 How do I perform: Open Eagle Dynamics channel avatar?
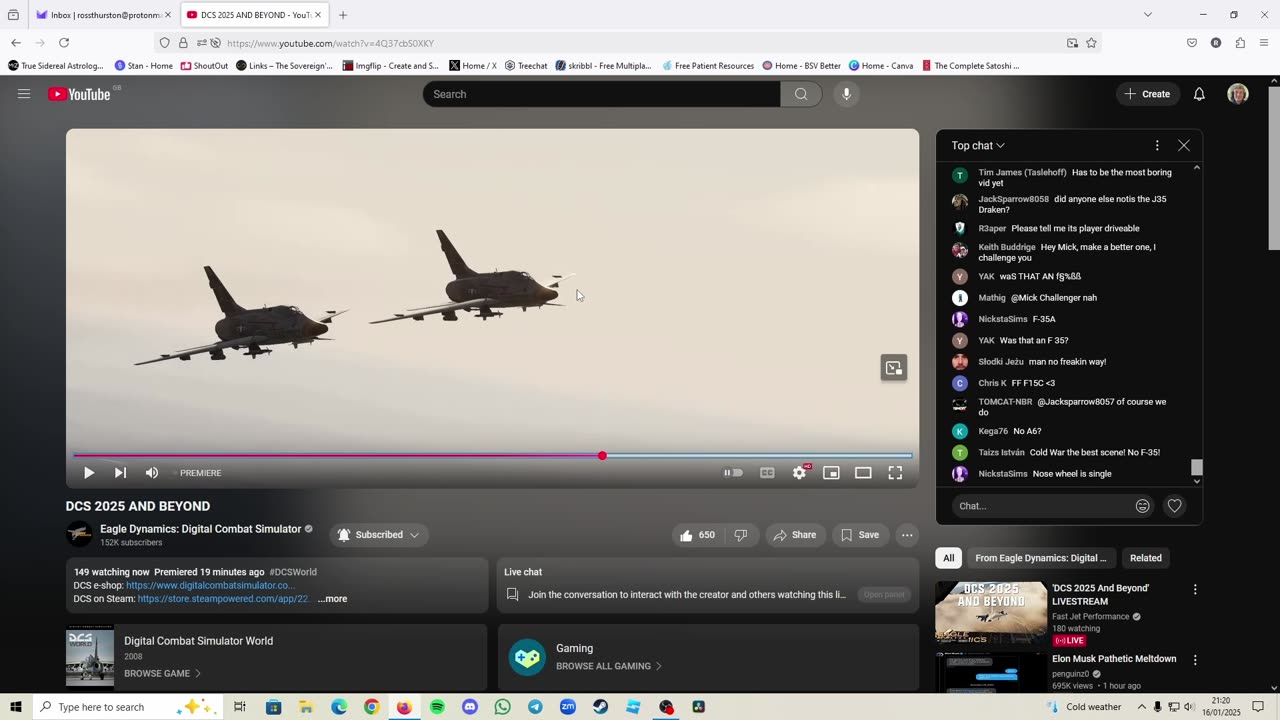(79, 534)
